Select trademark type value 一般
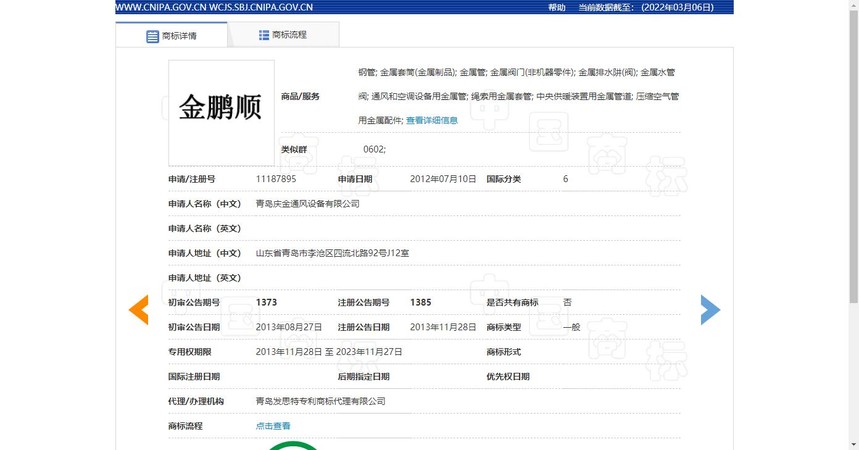 point(571,327)
